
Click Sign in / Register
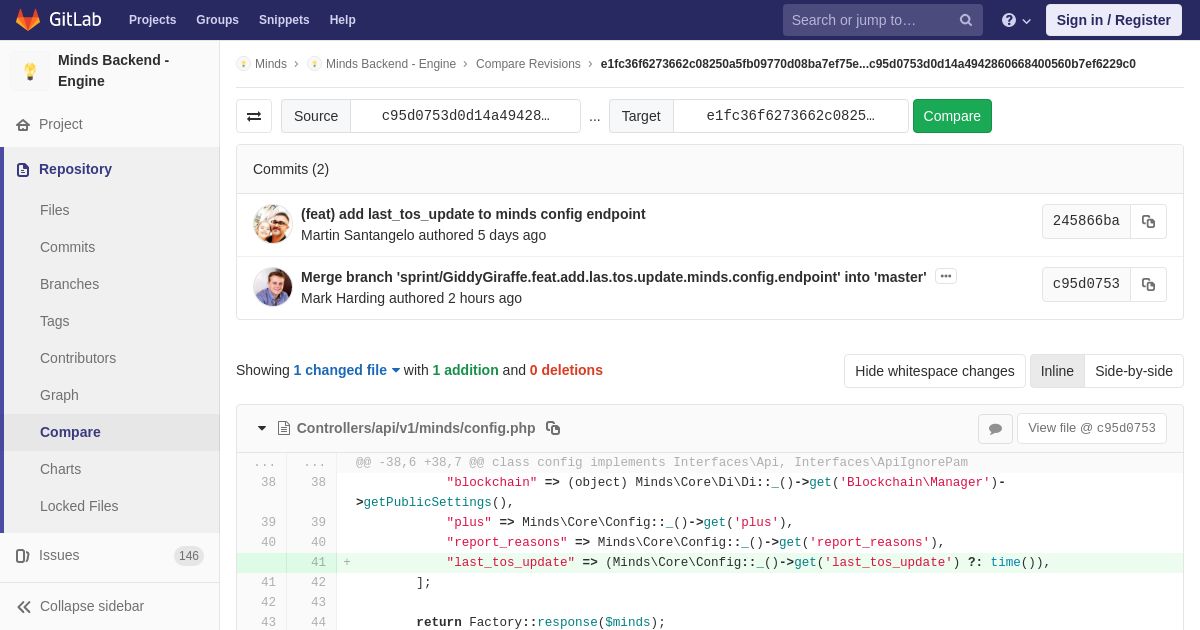tap(1114, 20)
